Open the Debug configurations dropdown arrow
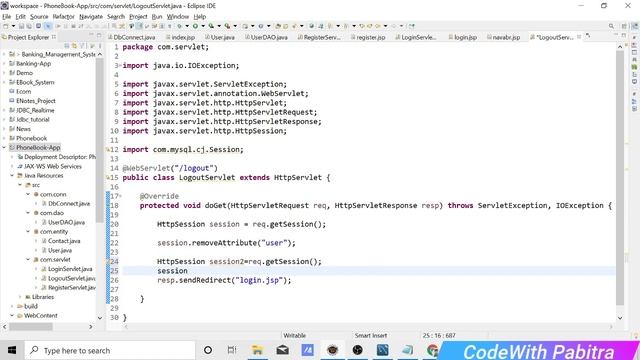This screenshot has width=640, height=360. click(187, 26)
